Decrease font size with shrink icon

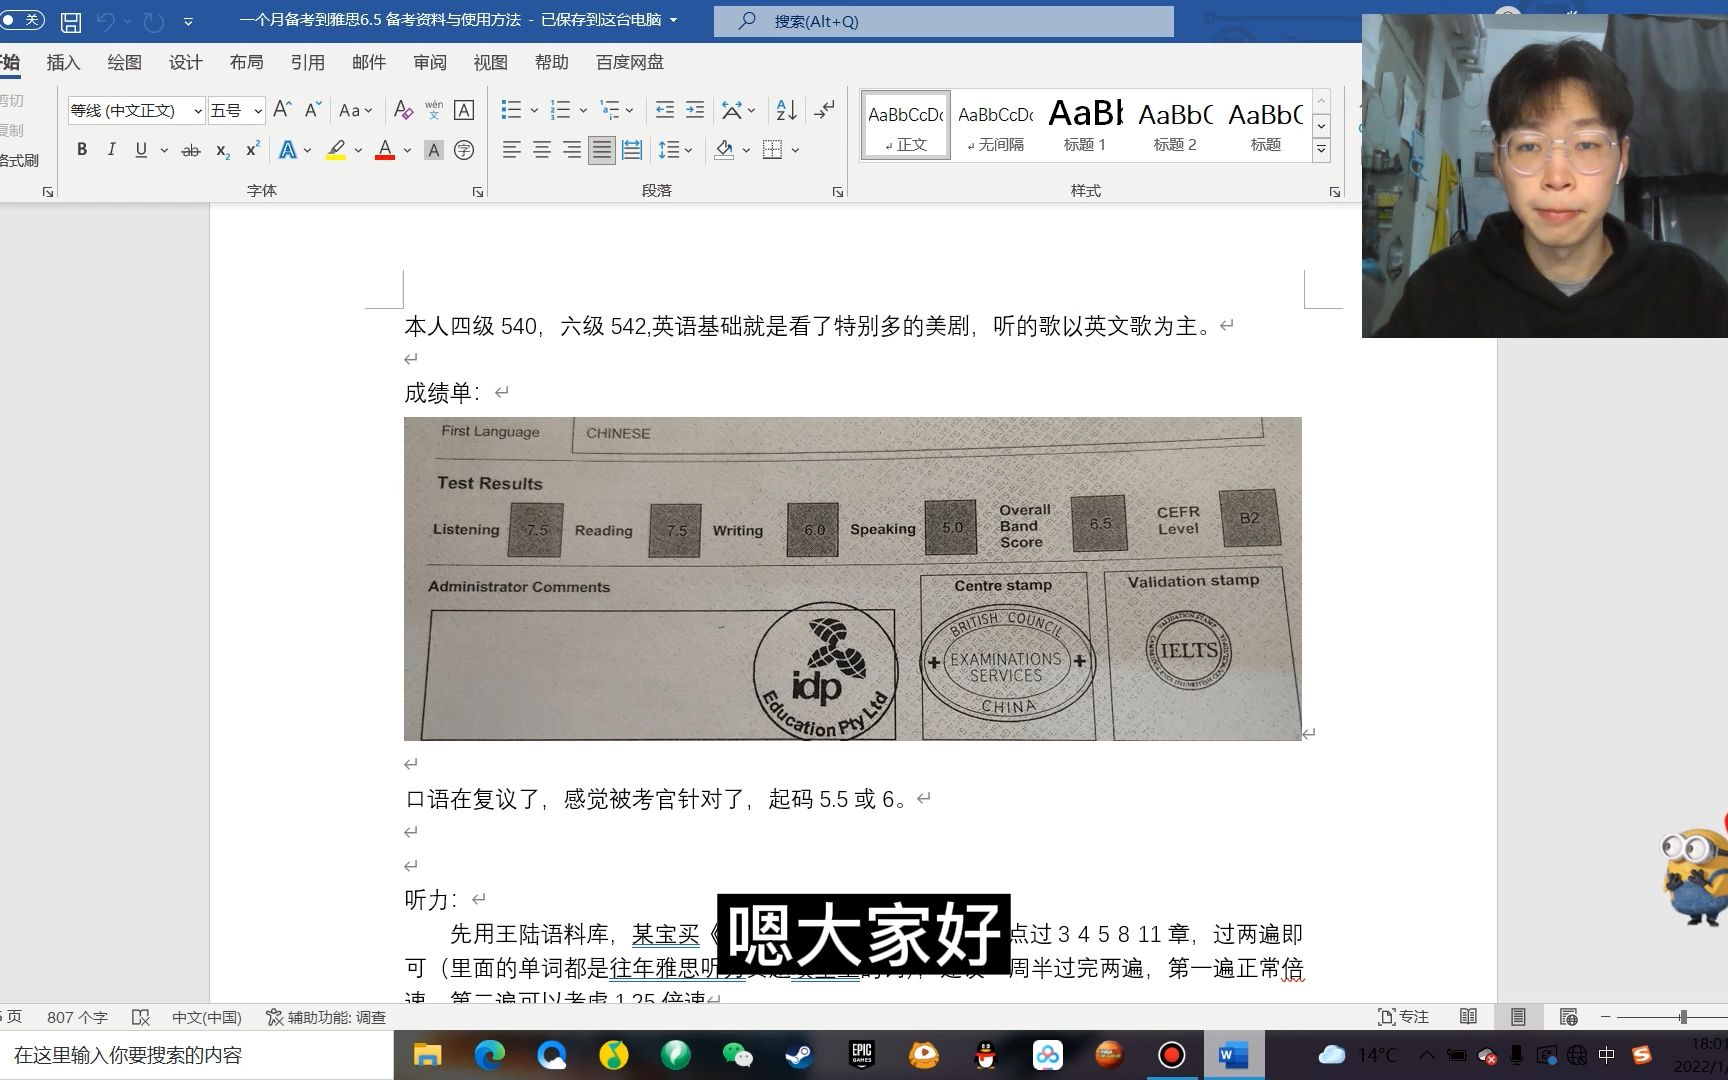pyautogui.click(x=313, y=109)
